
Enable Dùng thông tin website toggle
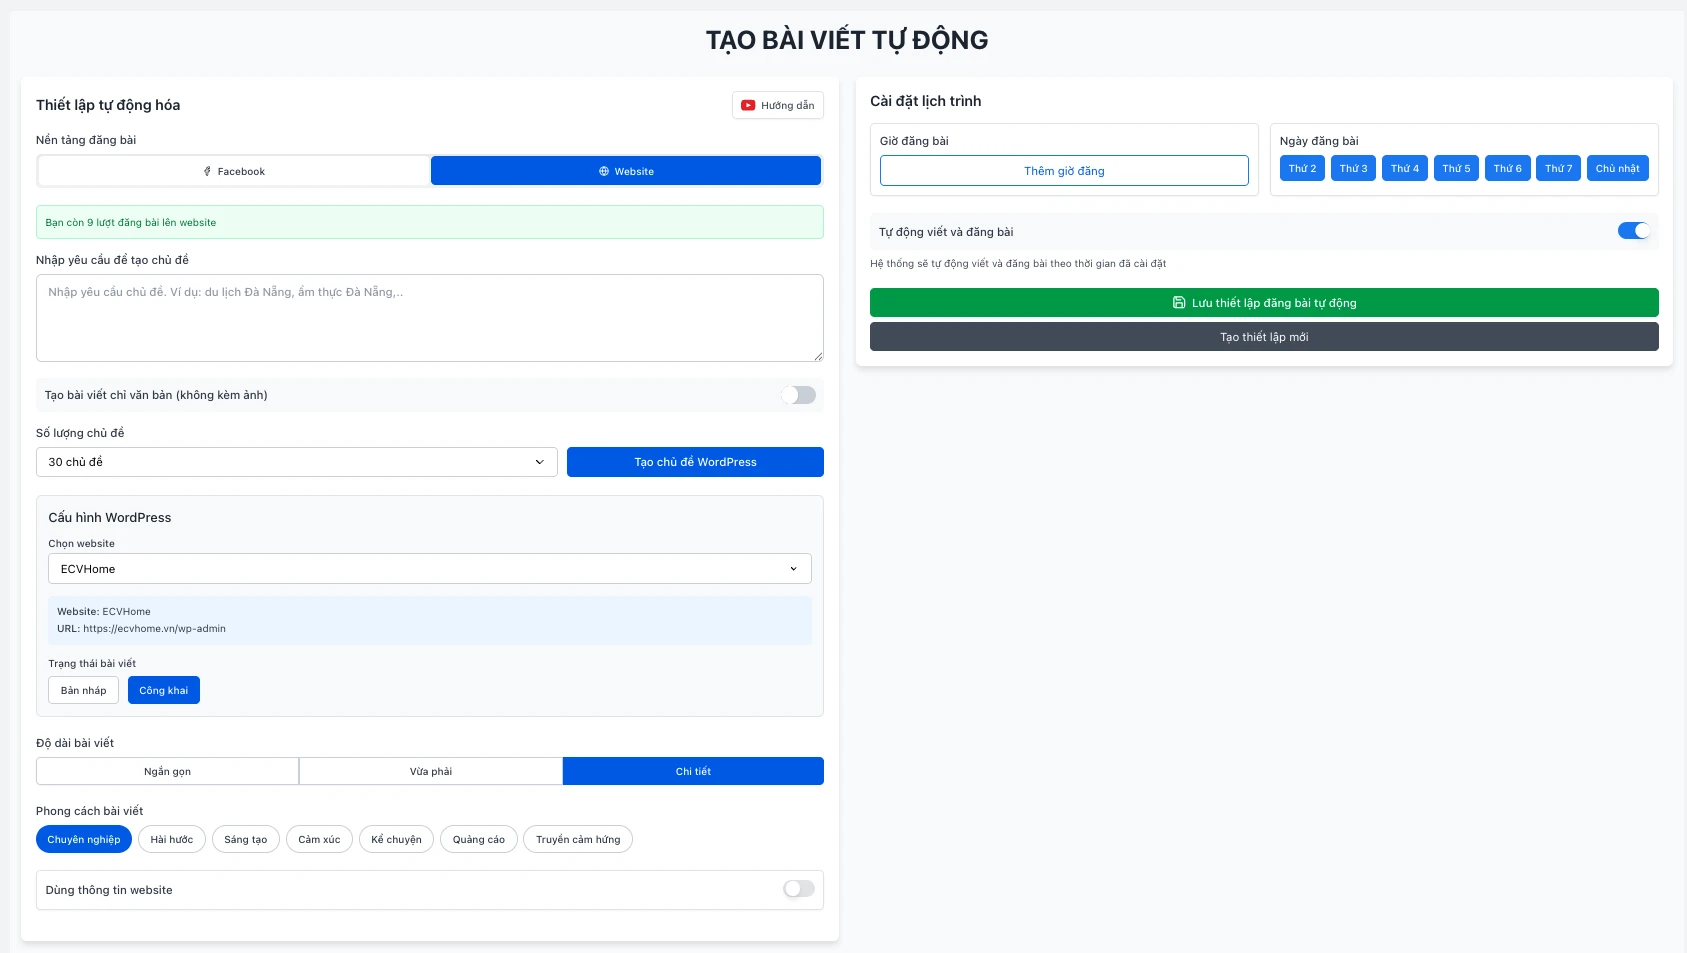(x=798, y=889)
